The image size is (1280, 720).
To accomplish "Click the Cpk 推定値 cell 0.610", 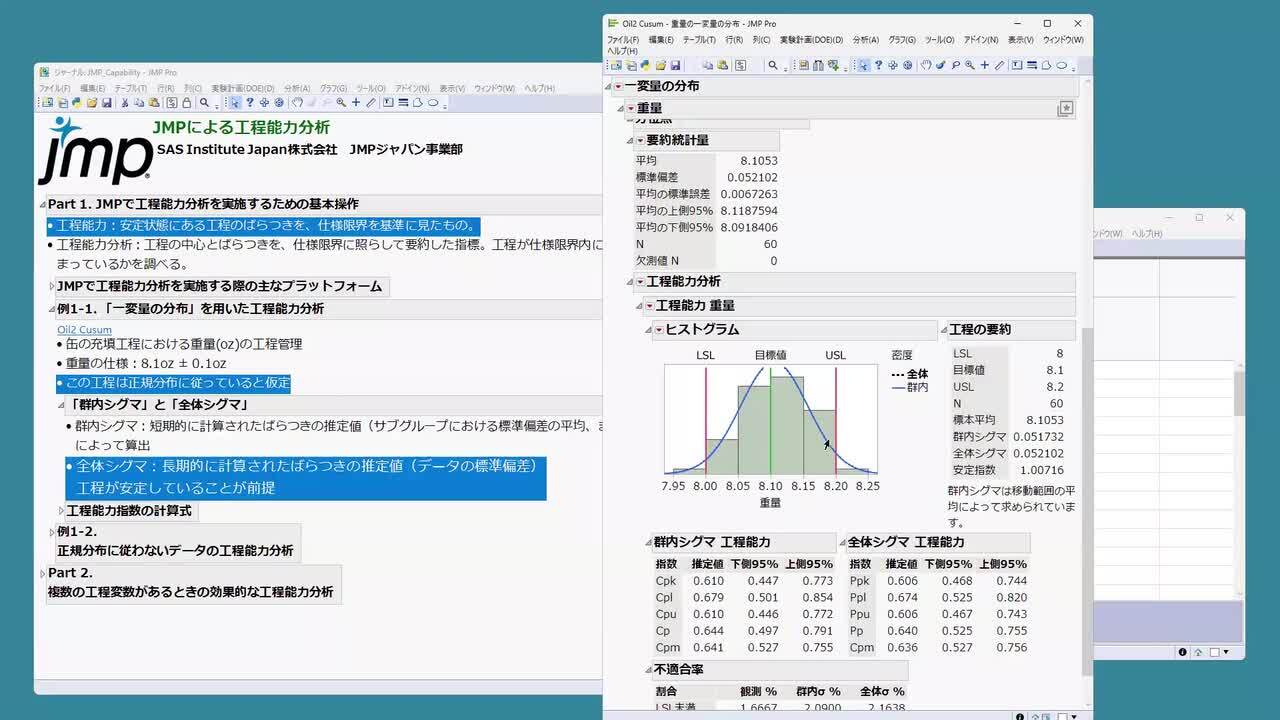I will (707, 581).
